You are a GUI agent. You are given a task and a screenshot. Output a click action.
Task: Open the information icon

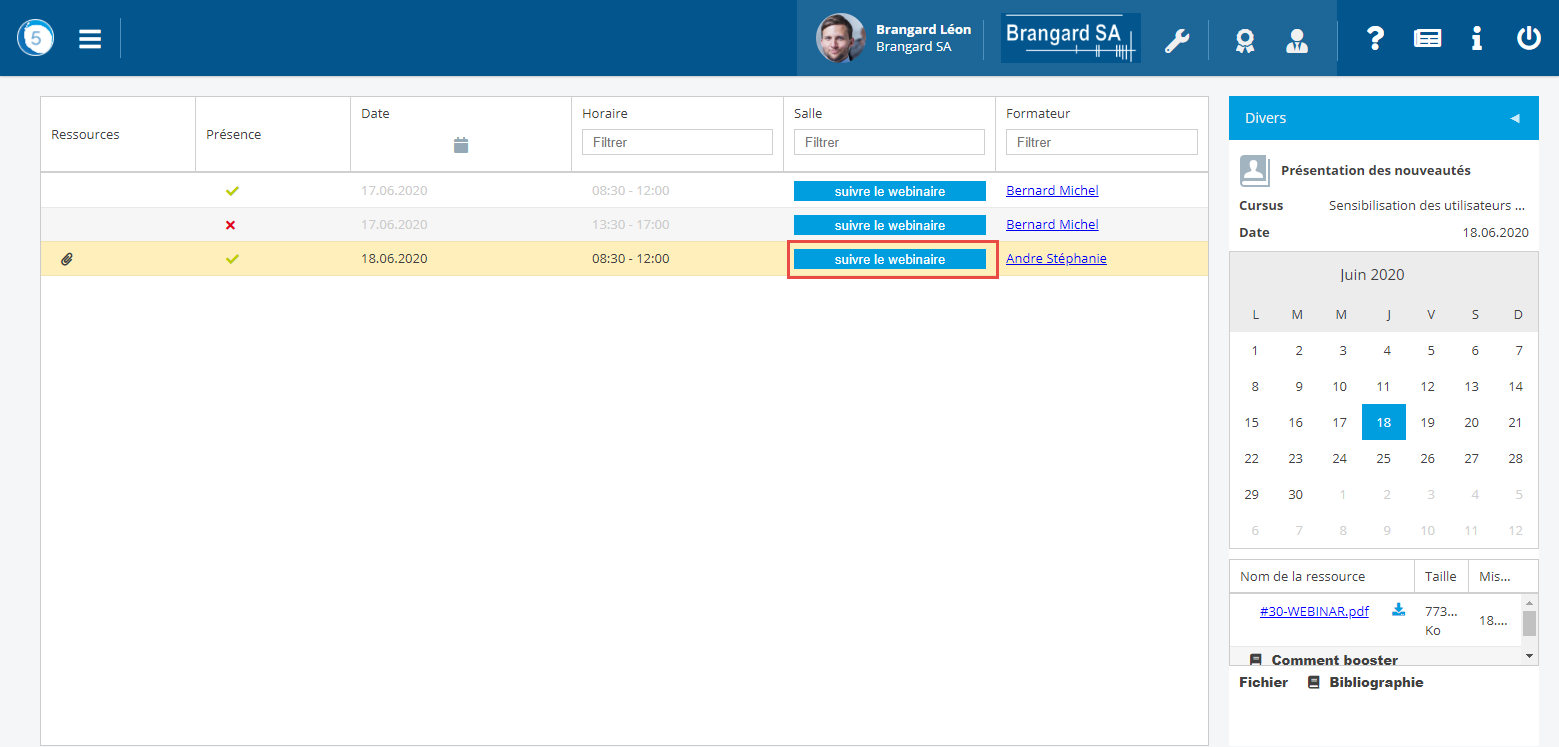coord(1476,39)
